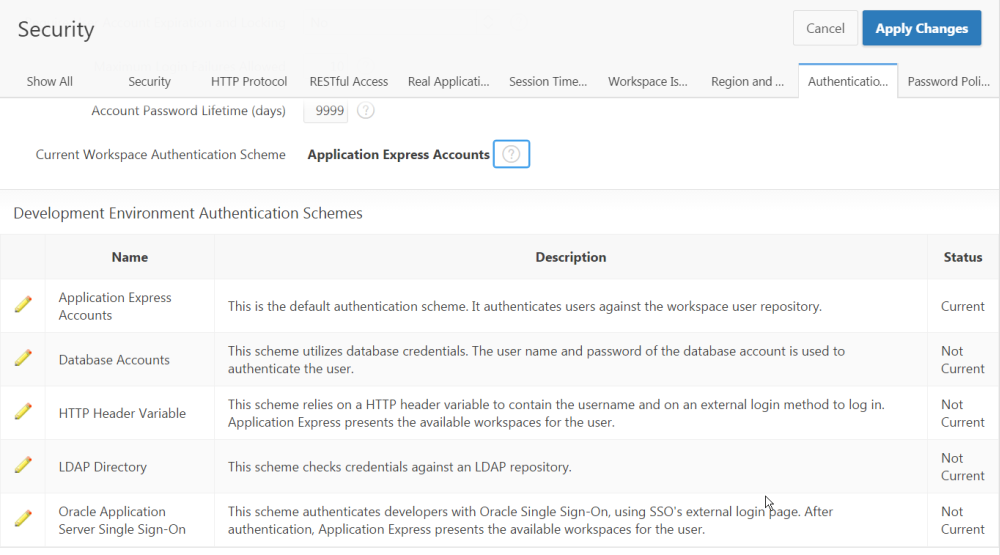1000x555 pixels.
Task: Open the RESTful Access tab
Action: [x=349, y=82]
